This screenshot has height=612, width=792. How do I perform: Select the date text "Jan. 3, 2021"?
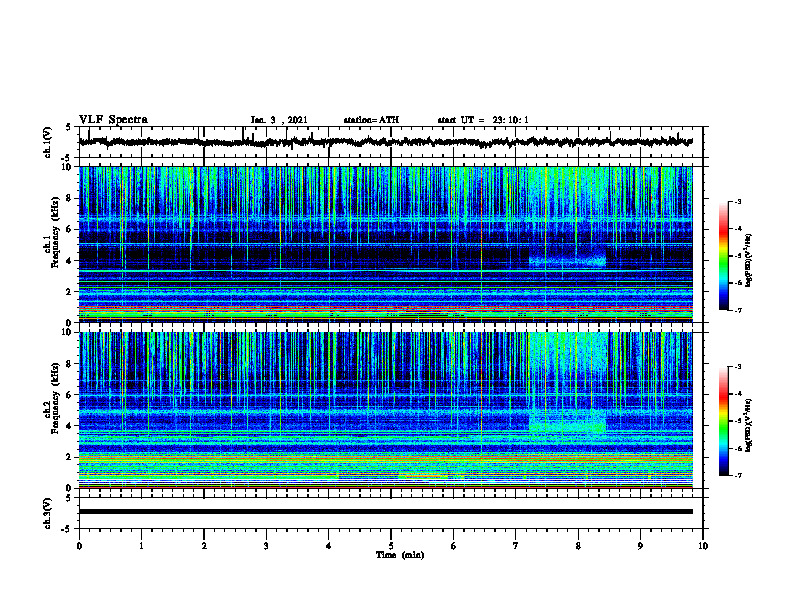[279, 120]
